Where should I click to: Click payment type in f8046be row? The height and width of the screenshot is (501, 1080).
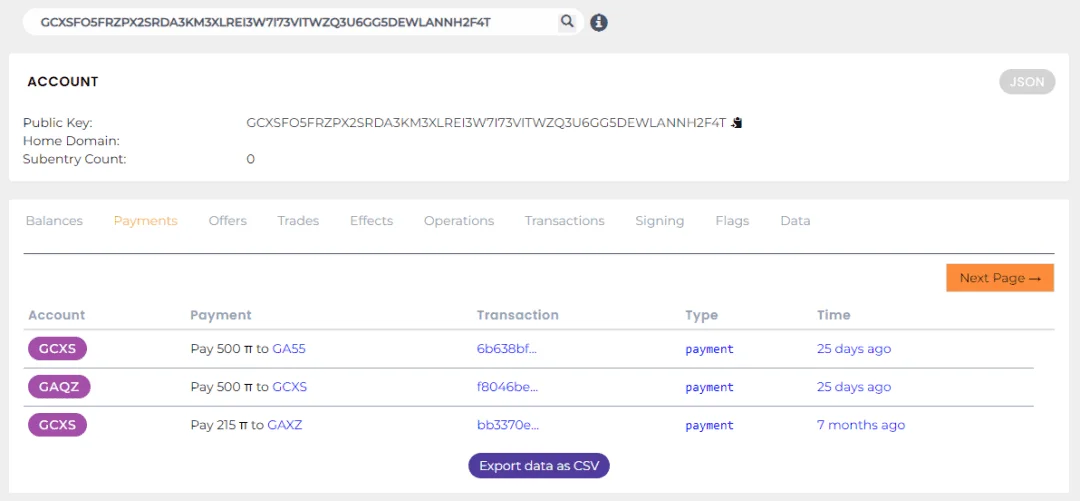pos(709,388)
